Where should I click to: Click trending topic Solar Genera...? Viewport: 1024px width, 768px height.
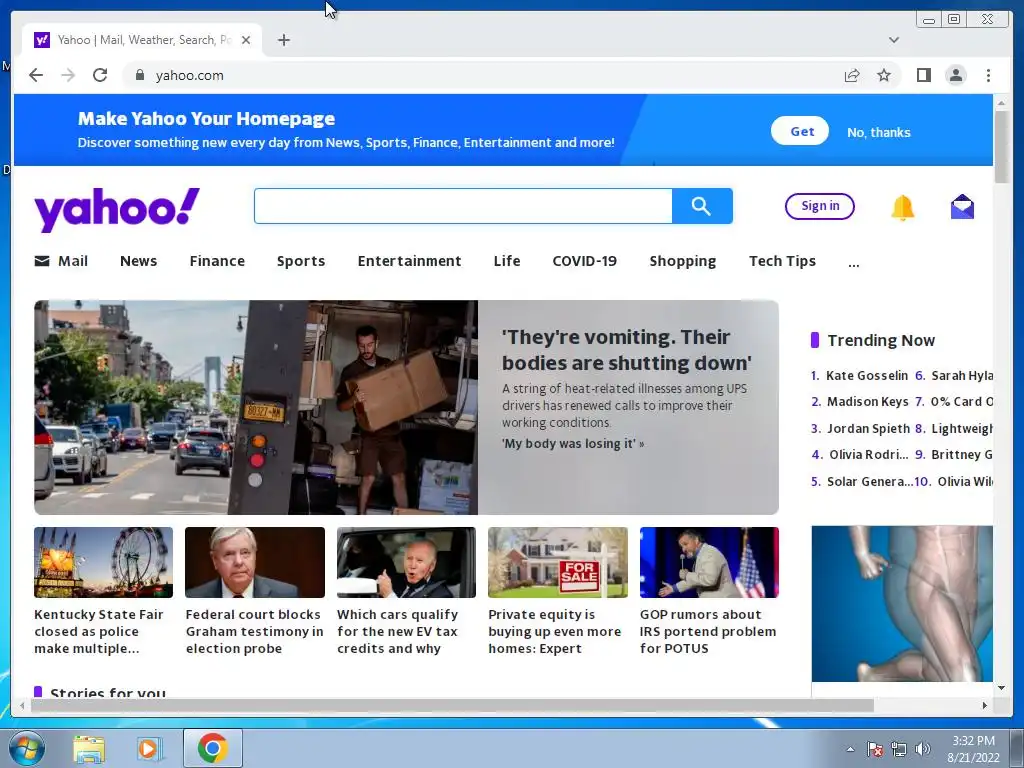[870, 481]
